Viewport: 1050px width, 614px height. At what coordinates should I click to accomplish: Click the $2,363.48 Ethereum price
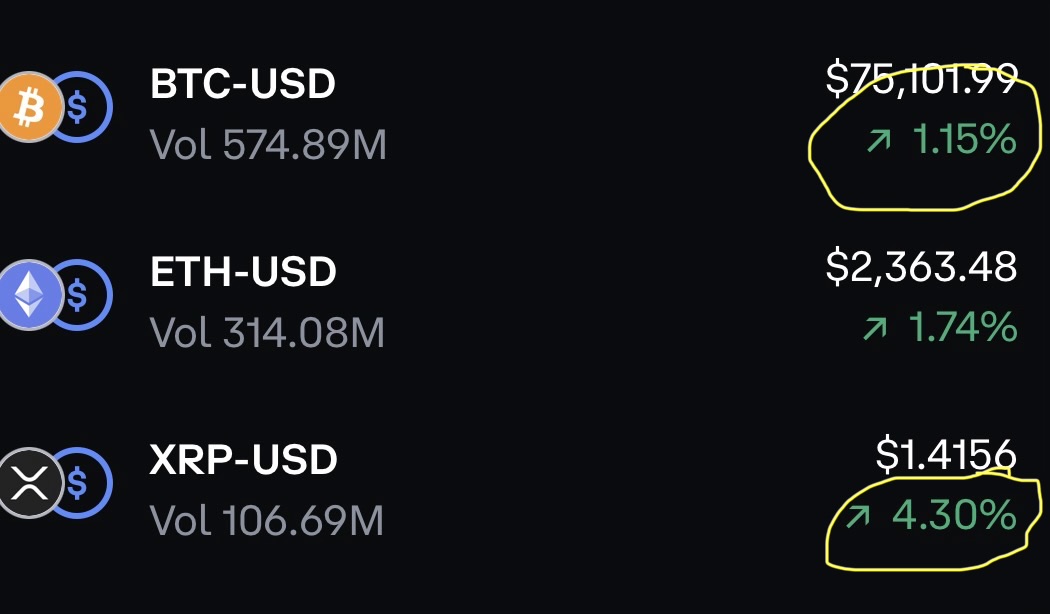[x=921, y=266]
